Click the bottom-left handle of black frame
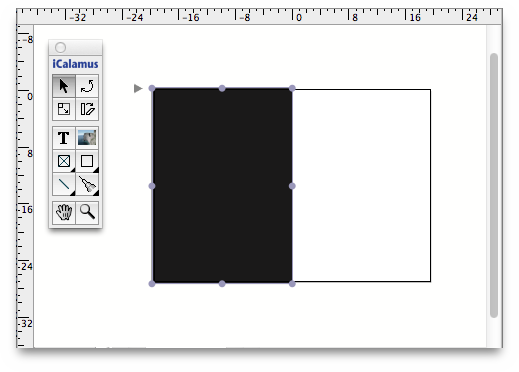This screenshot has width=519, height=372. tap(152, 284)
